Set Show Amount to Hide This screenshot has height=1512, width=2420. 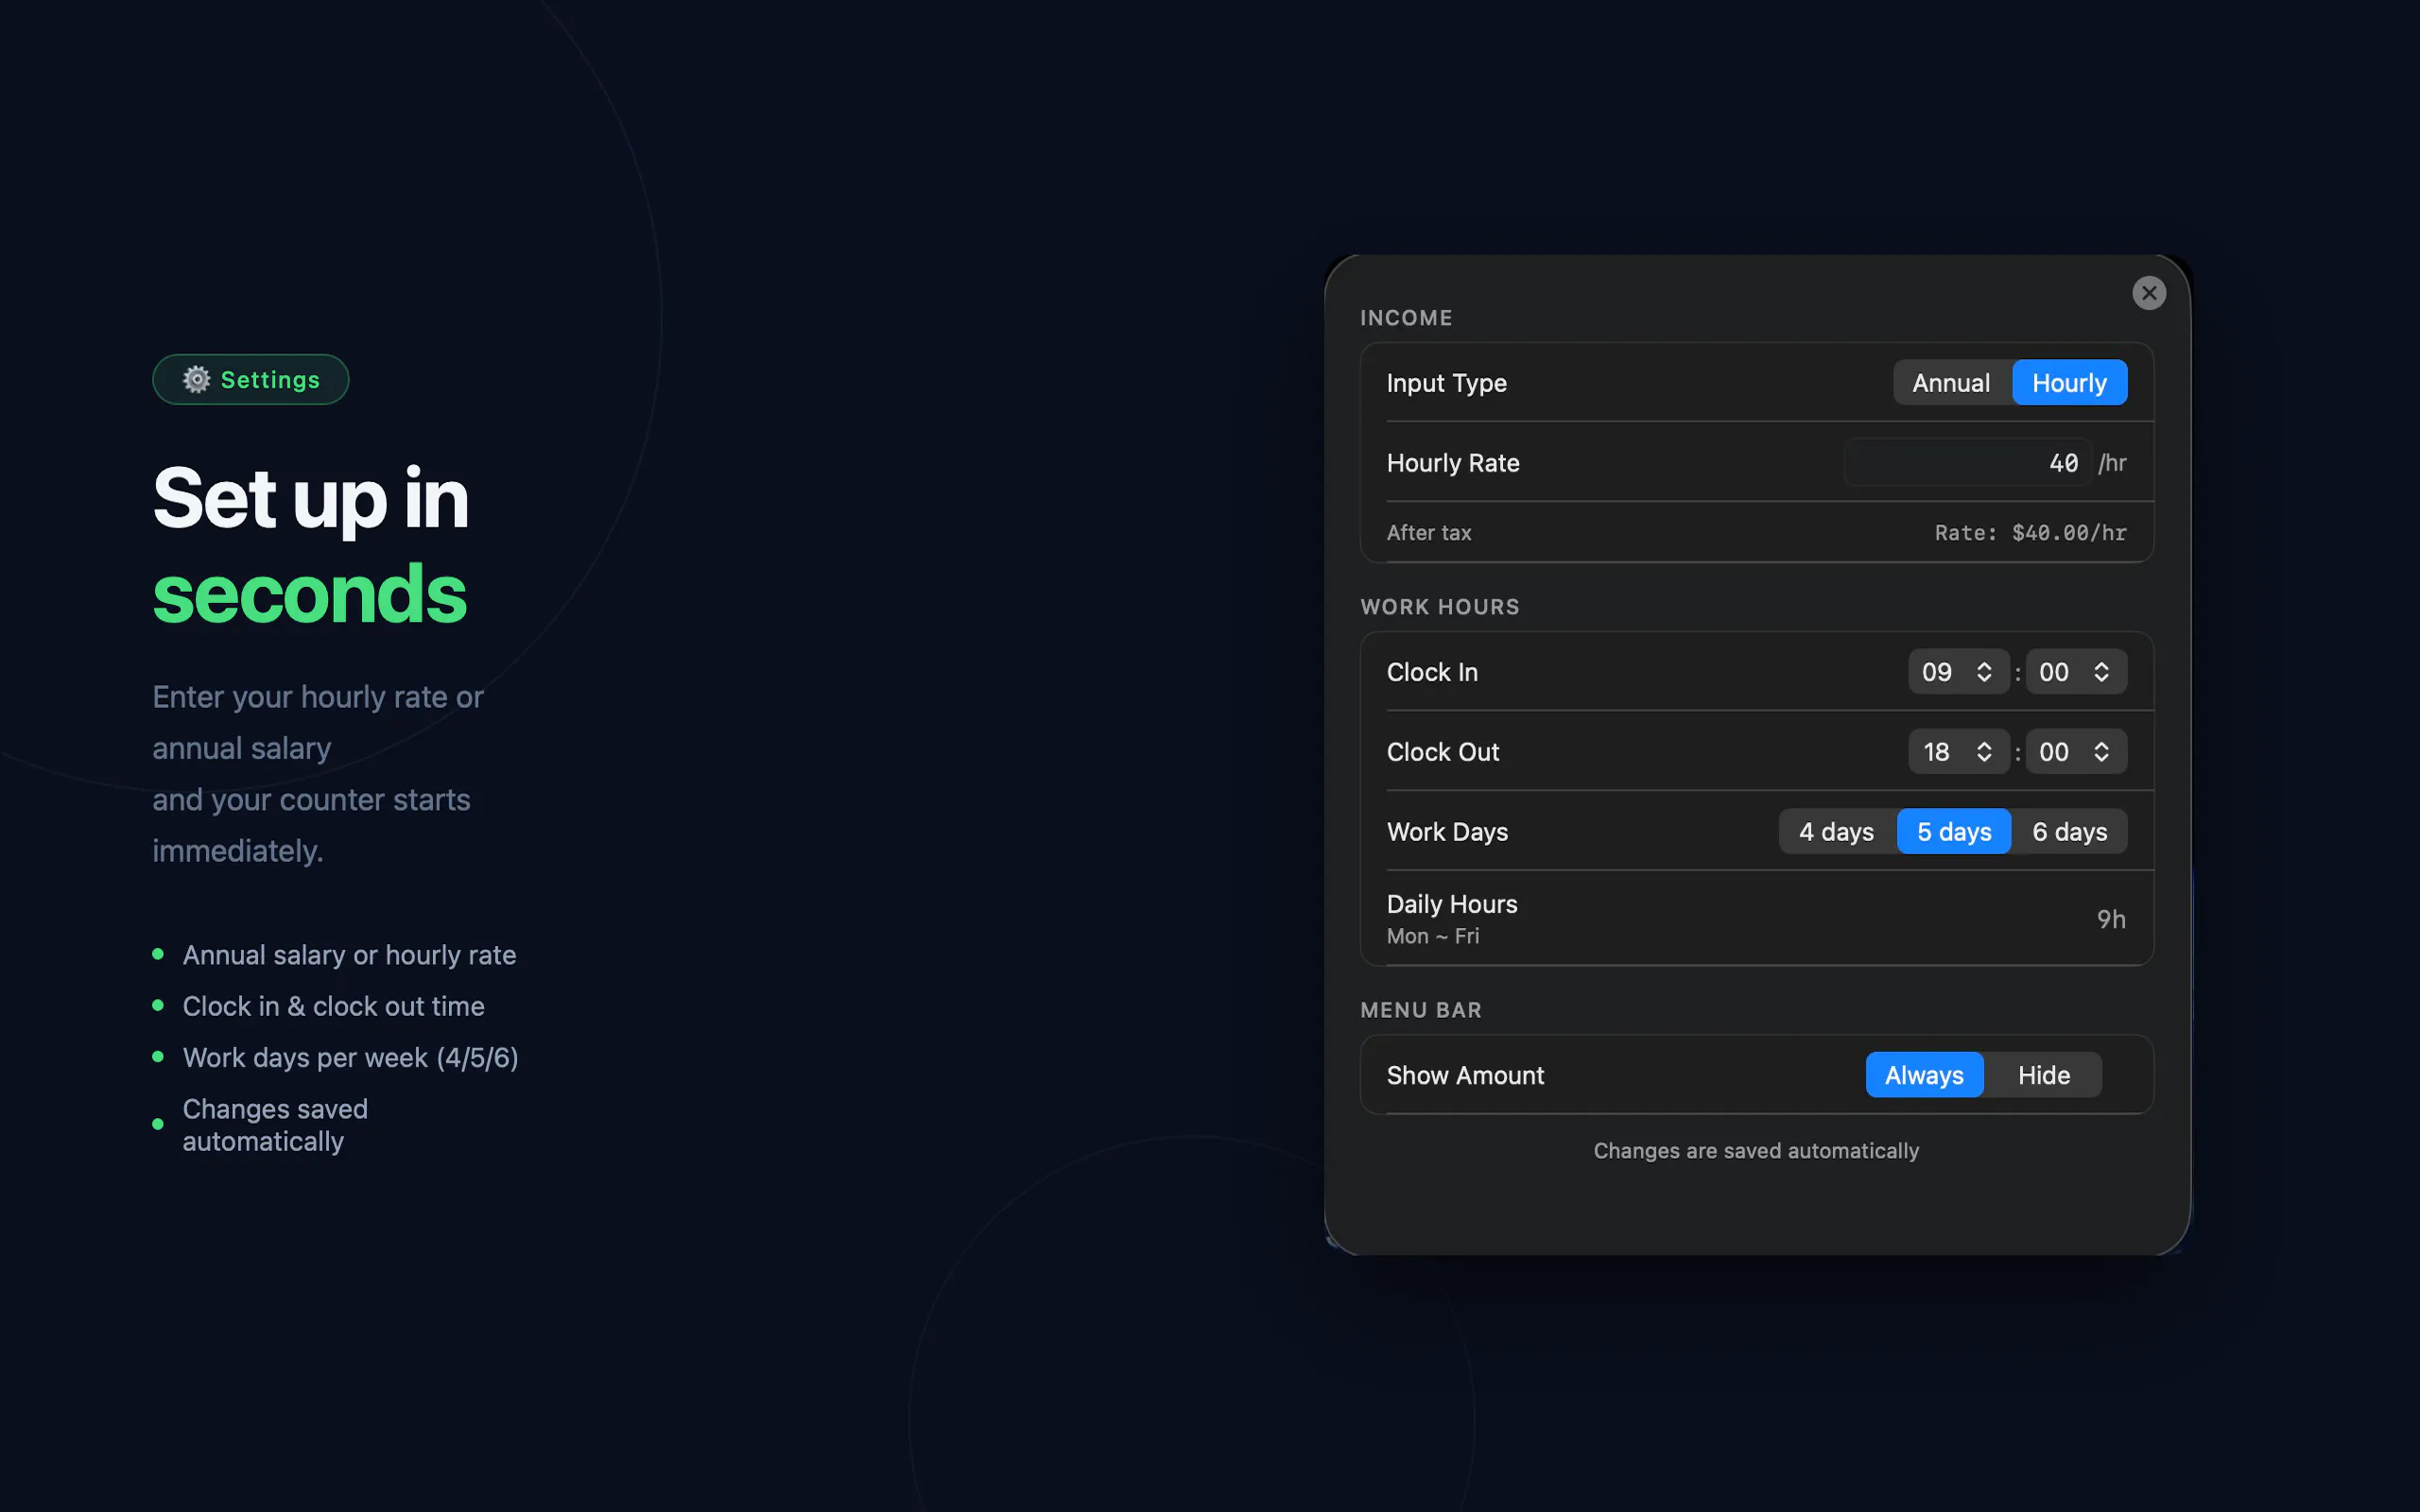pos(2044,1075)
